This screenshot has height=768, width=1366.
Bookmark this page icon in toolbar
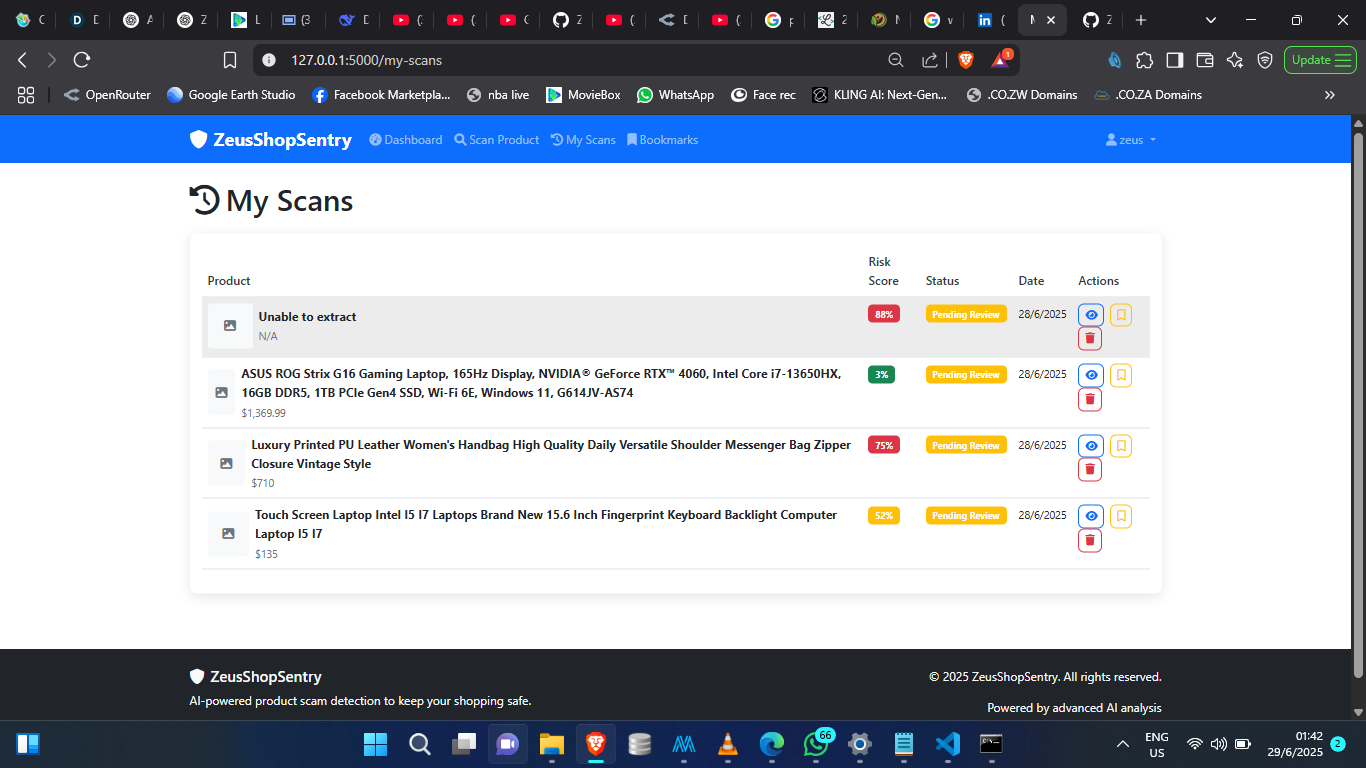tap(230, 60)
